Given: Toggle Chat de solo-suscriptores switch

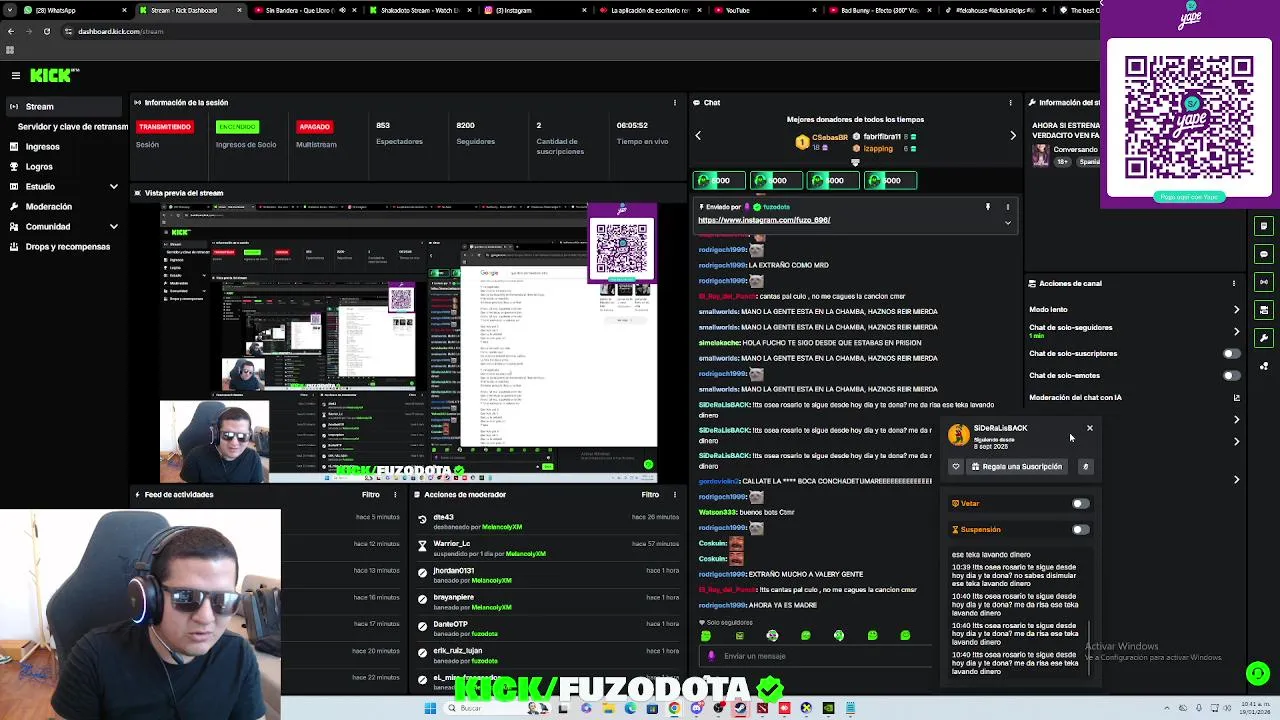Looking at the screenshot, I should (x=1231, y=353).
